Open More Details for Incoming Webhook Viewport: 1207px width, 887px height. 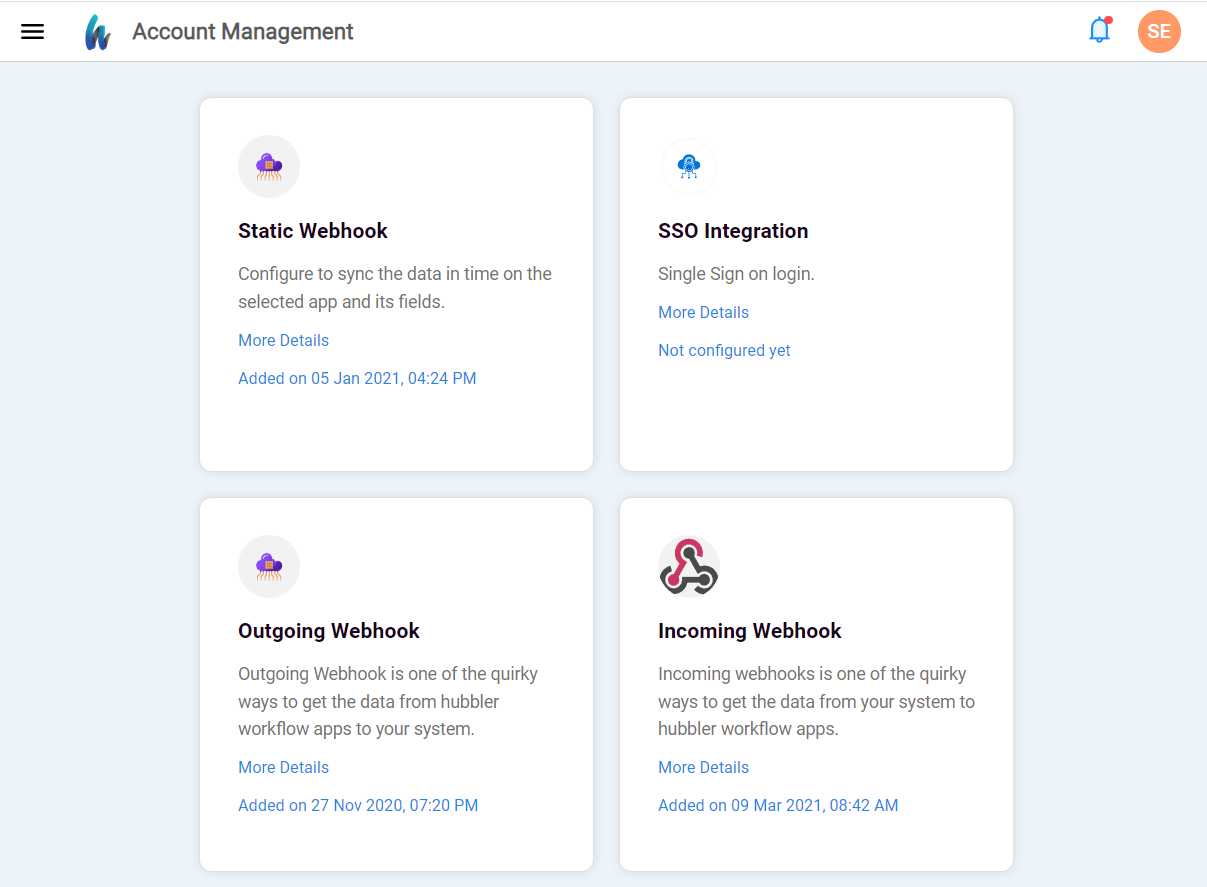point(703,767)
